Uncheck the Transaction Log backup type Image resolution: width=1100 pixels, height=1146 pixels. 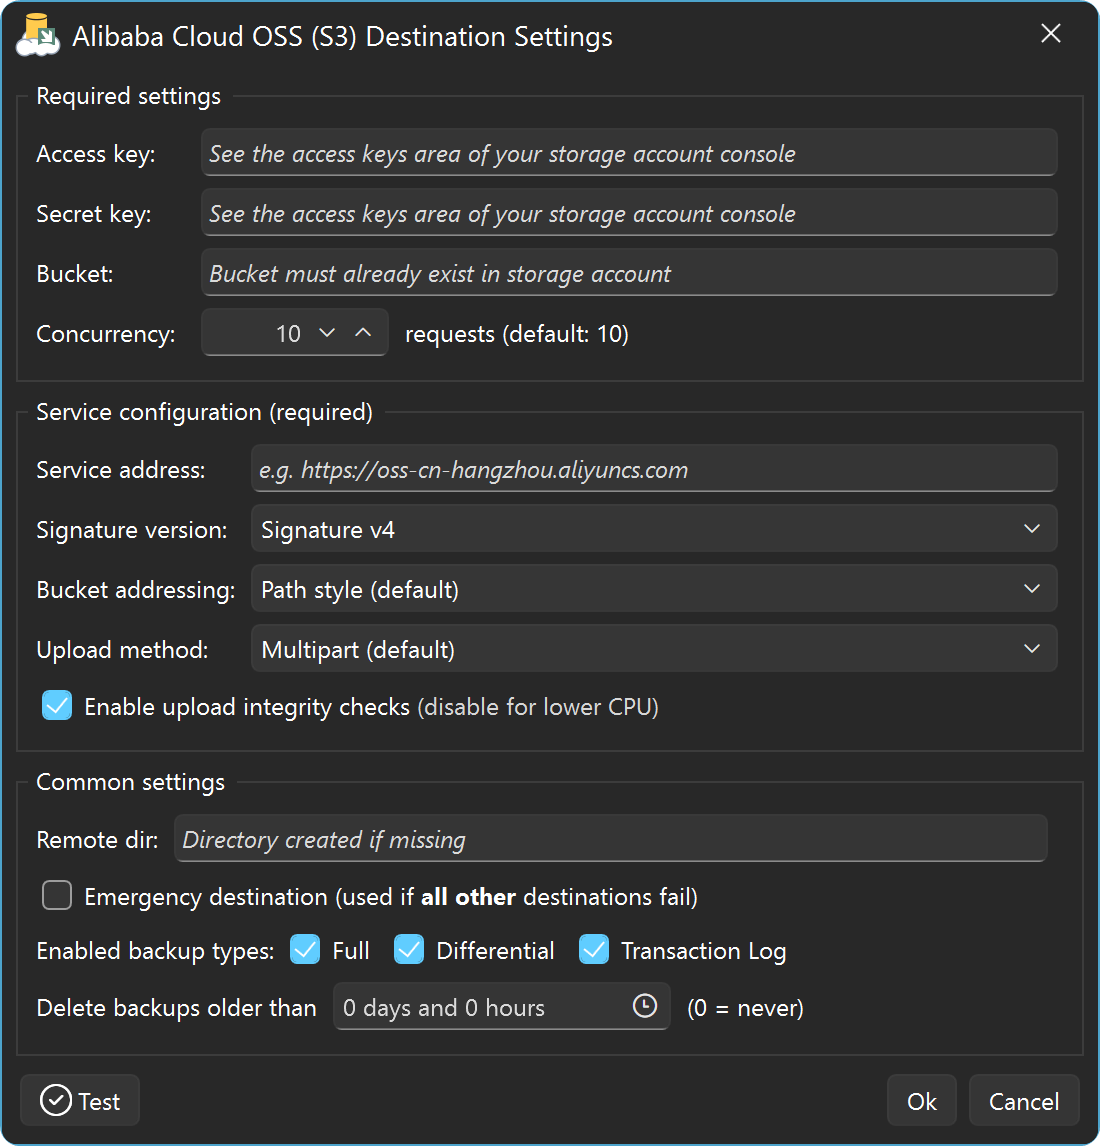593,949
